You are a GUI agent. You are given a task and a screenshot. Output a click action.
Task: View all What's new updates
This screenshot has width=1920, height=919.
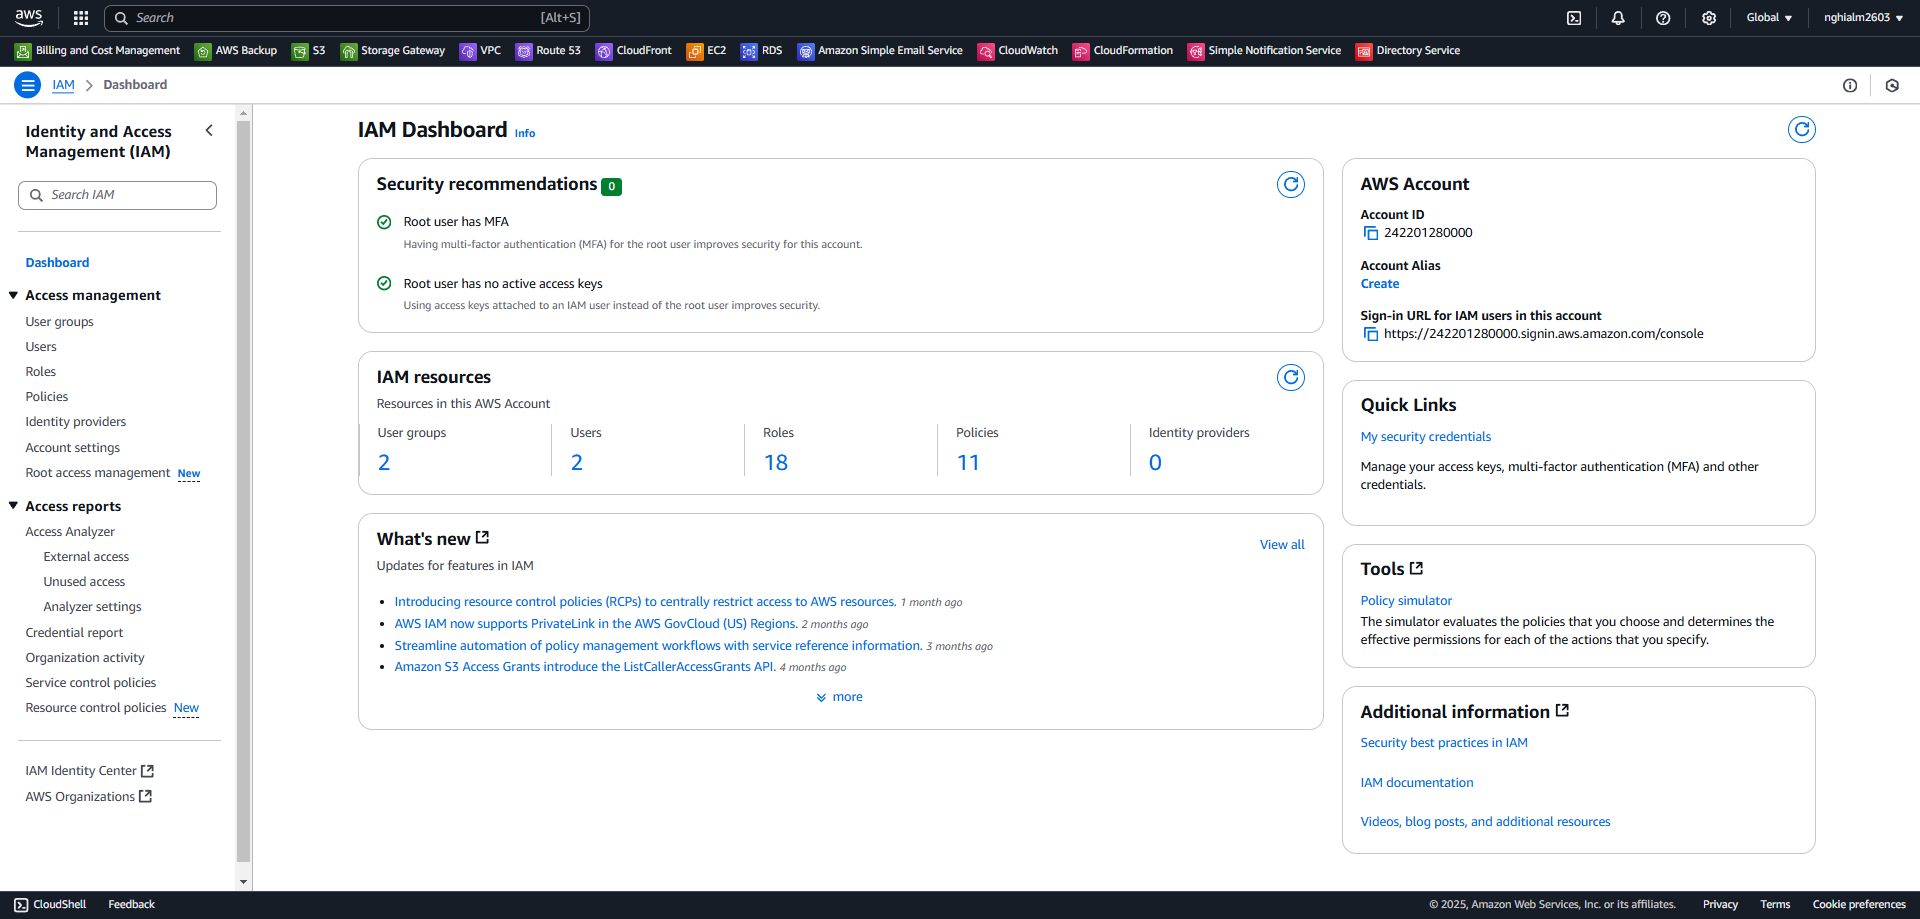coord(1282,545)
